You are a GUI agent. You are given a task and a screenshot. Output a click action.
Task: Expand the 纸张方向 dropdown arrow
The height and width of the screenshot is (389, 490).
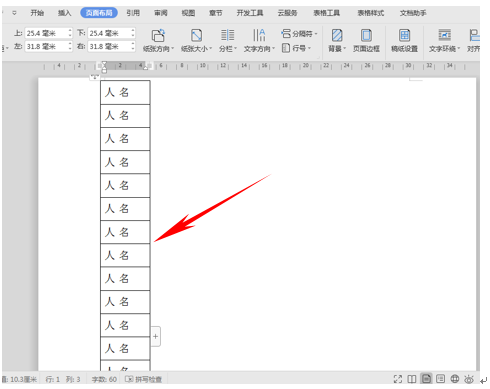pos(173,49)
